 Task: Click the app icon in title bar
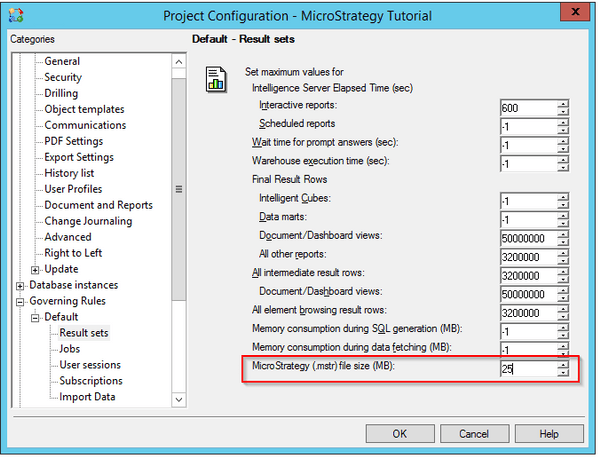point(14,15)
